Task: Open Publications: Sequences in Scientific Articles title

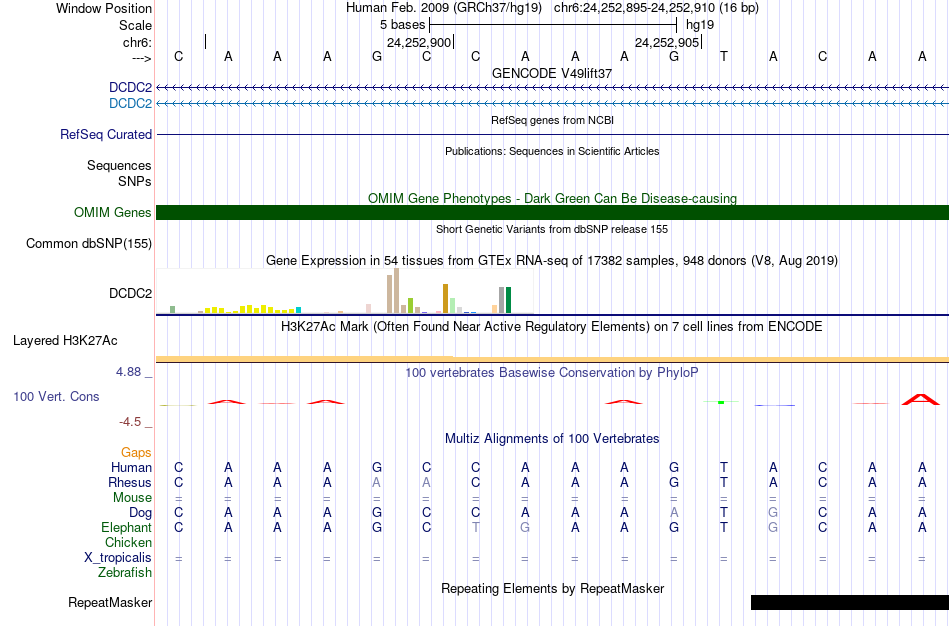Action: click(552, 151)
